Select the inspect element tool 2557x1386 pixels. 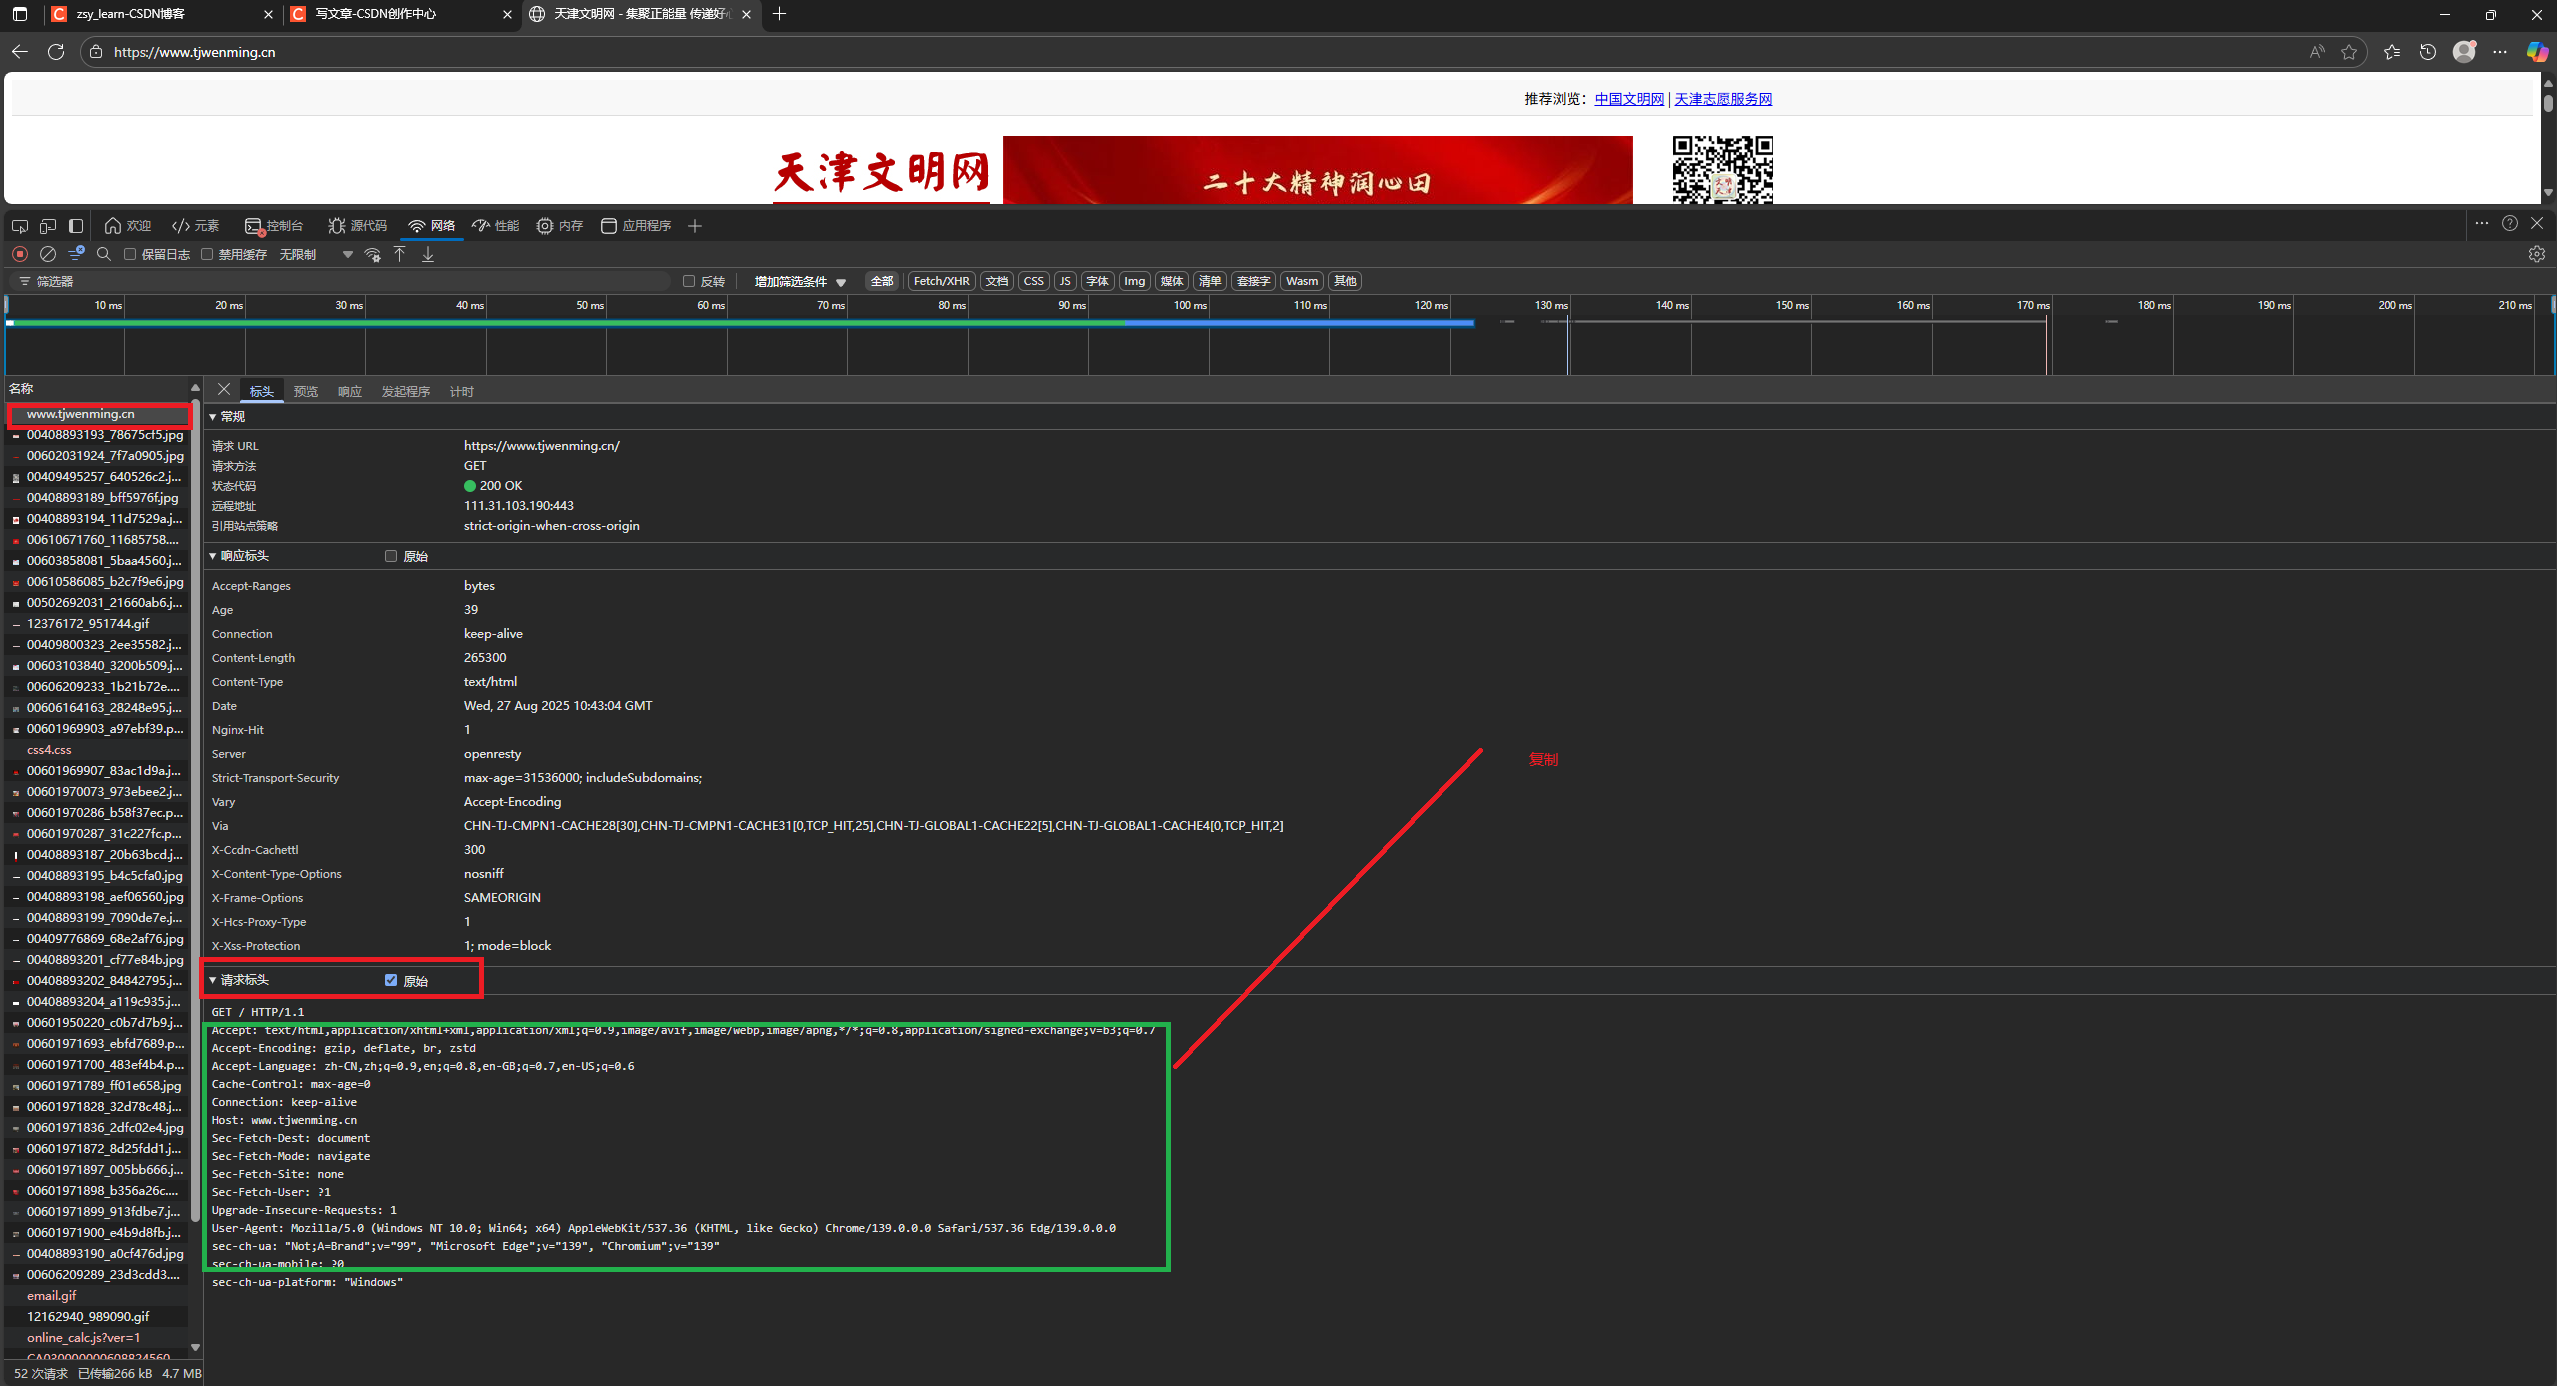point(20,226)
